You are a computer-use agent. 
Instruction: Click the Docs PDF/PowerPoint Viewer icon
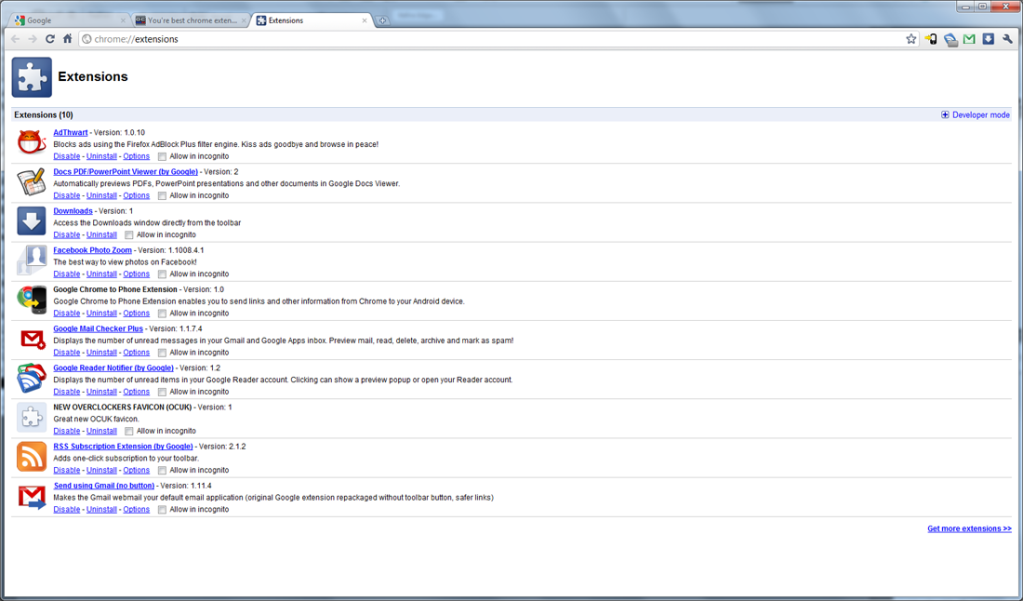[31, 182]
